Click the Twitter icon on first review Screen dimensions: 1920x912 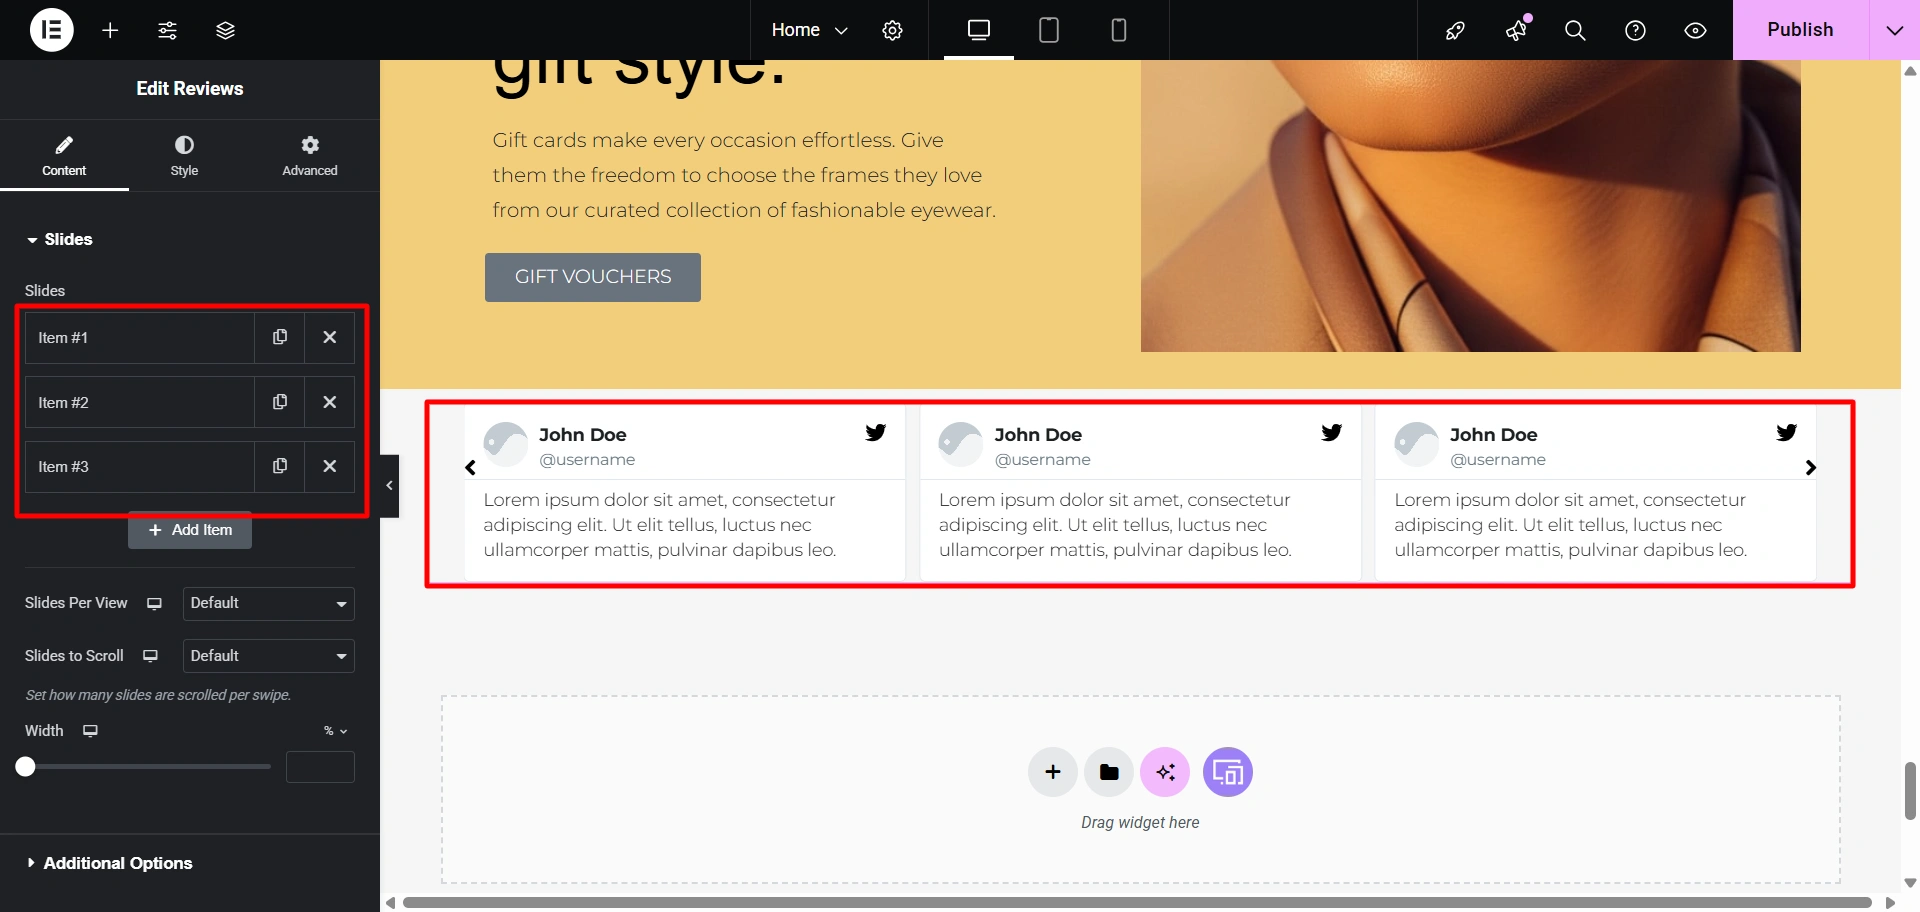pos(876,432)
